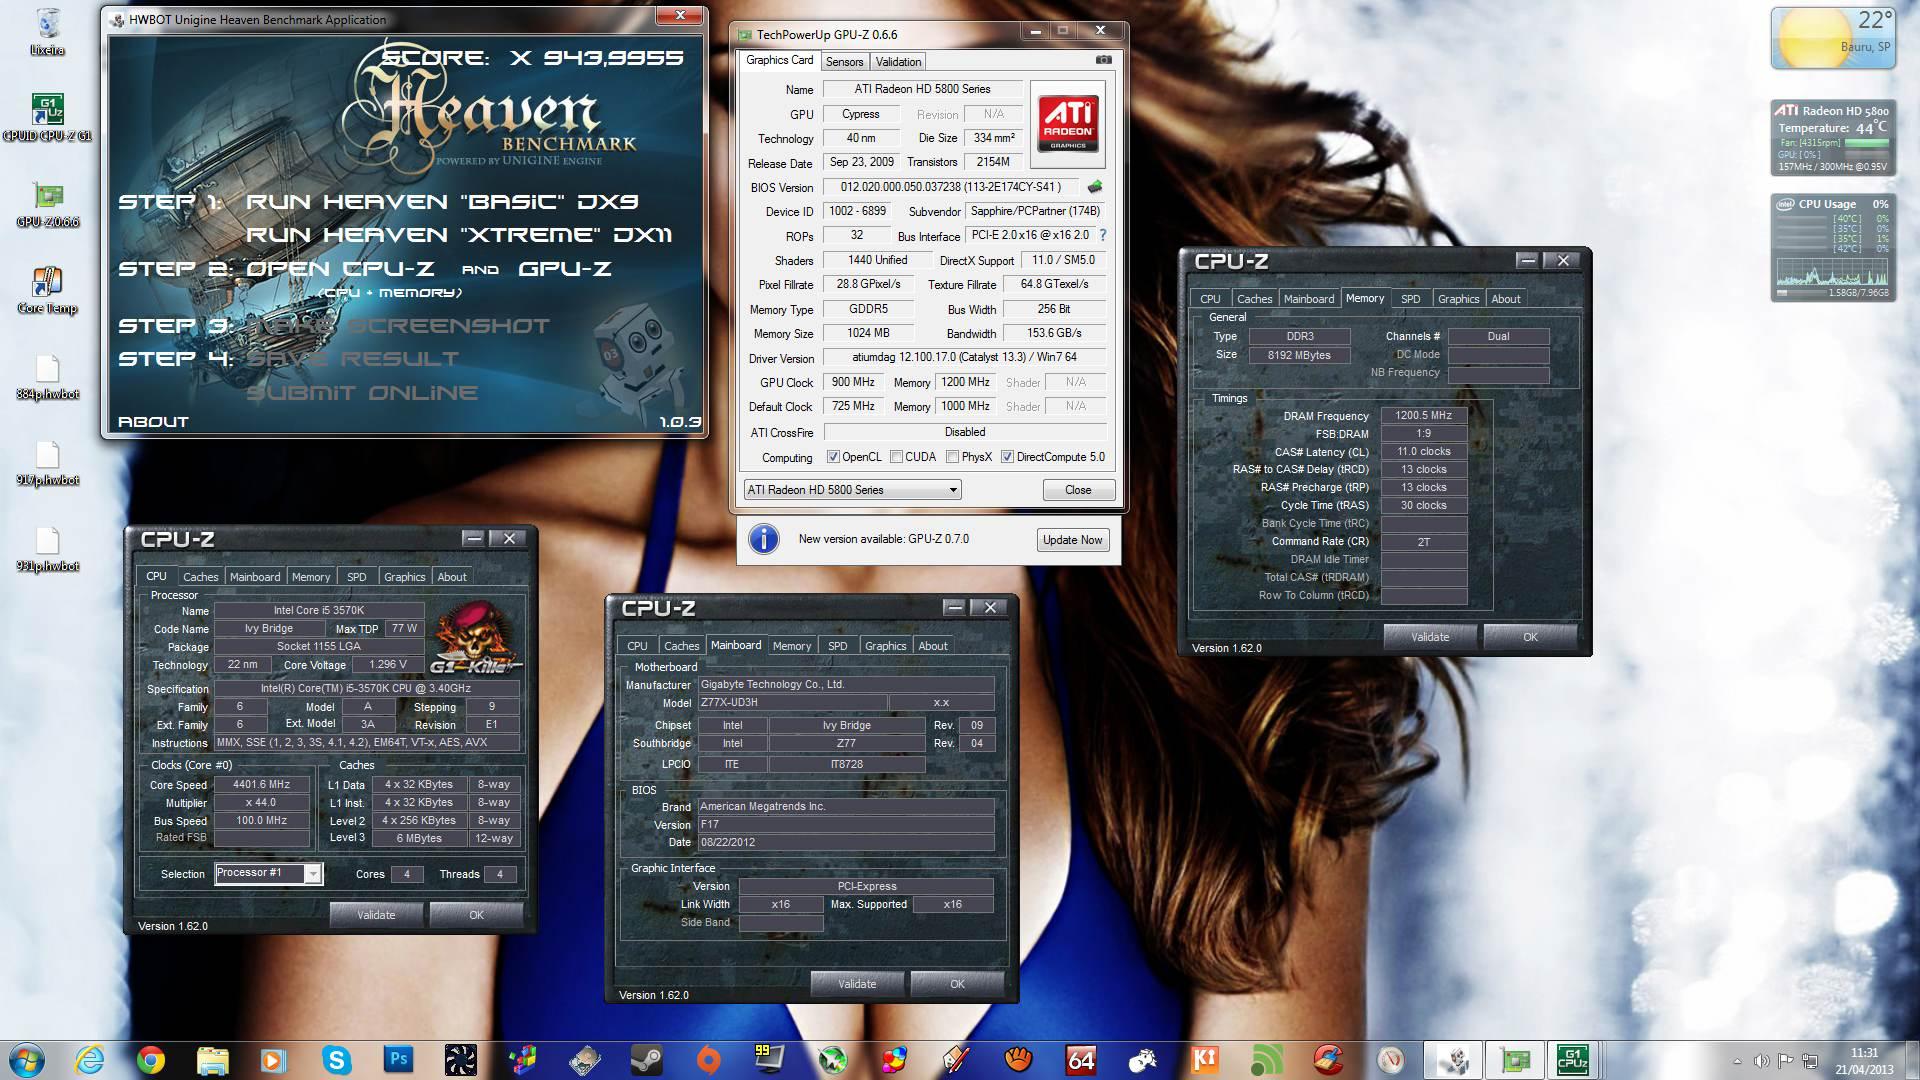Screen dimensions: 1920x1080
Task: Open AIDA64 from the taskbar
Action: 1081,1060
